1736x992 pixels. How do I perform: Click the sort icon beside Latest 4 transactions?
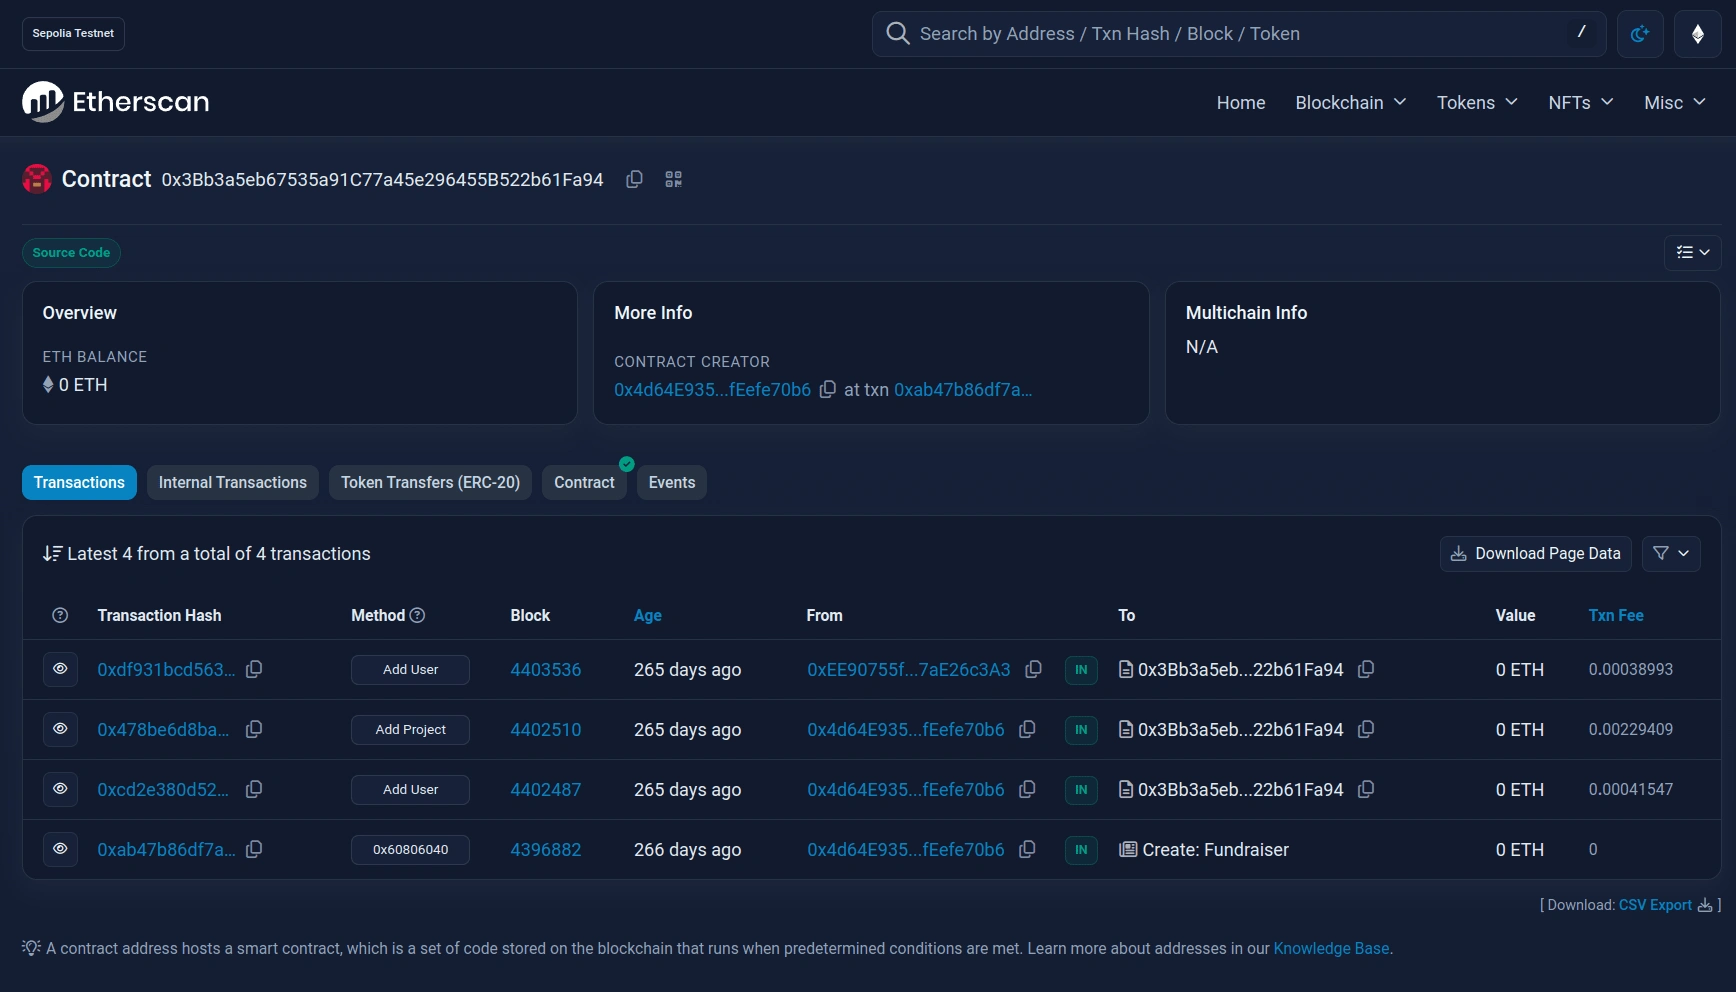pos(52,554)
